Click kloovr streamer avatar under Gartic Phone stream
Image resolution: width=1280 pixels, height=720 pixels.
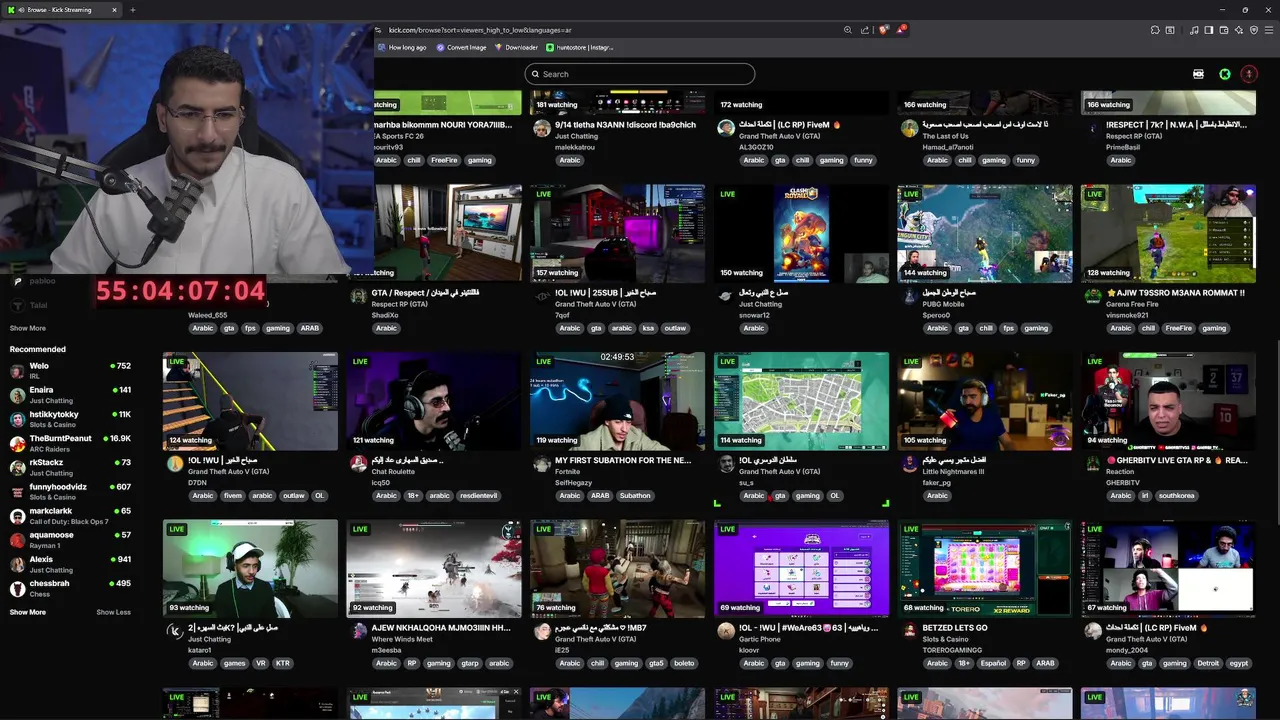(x=726, y=631)
